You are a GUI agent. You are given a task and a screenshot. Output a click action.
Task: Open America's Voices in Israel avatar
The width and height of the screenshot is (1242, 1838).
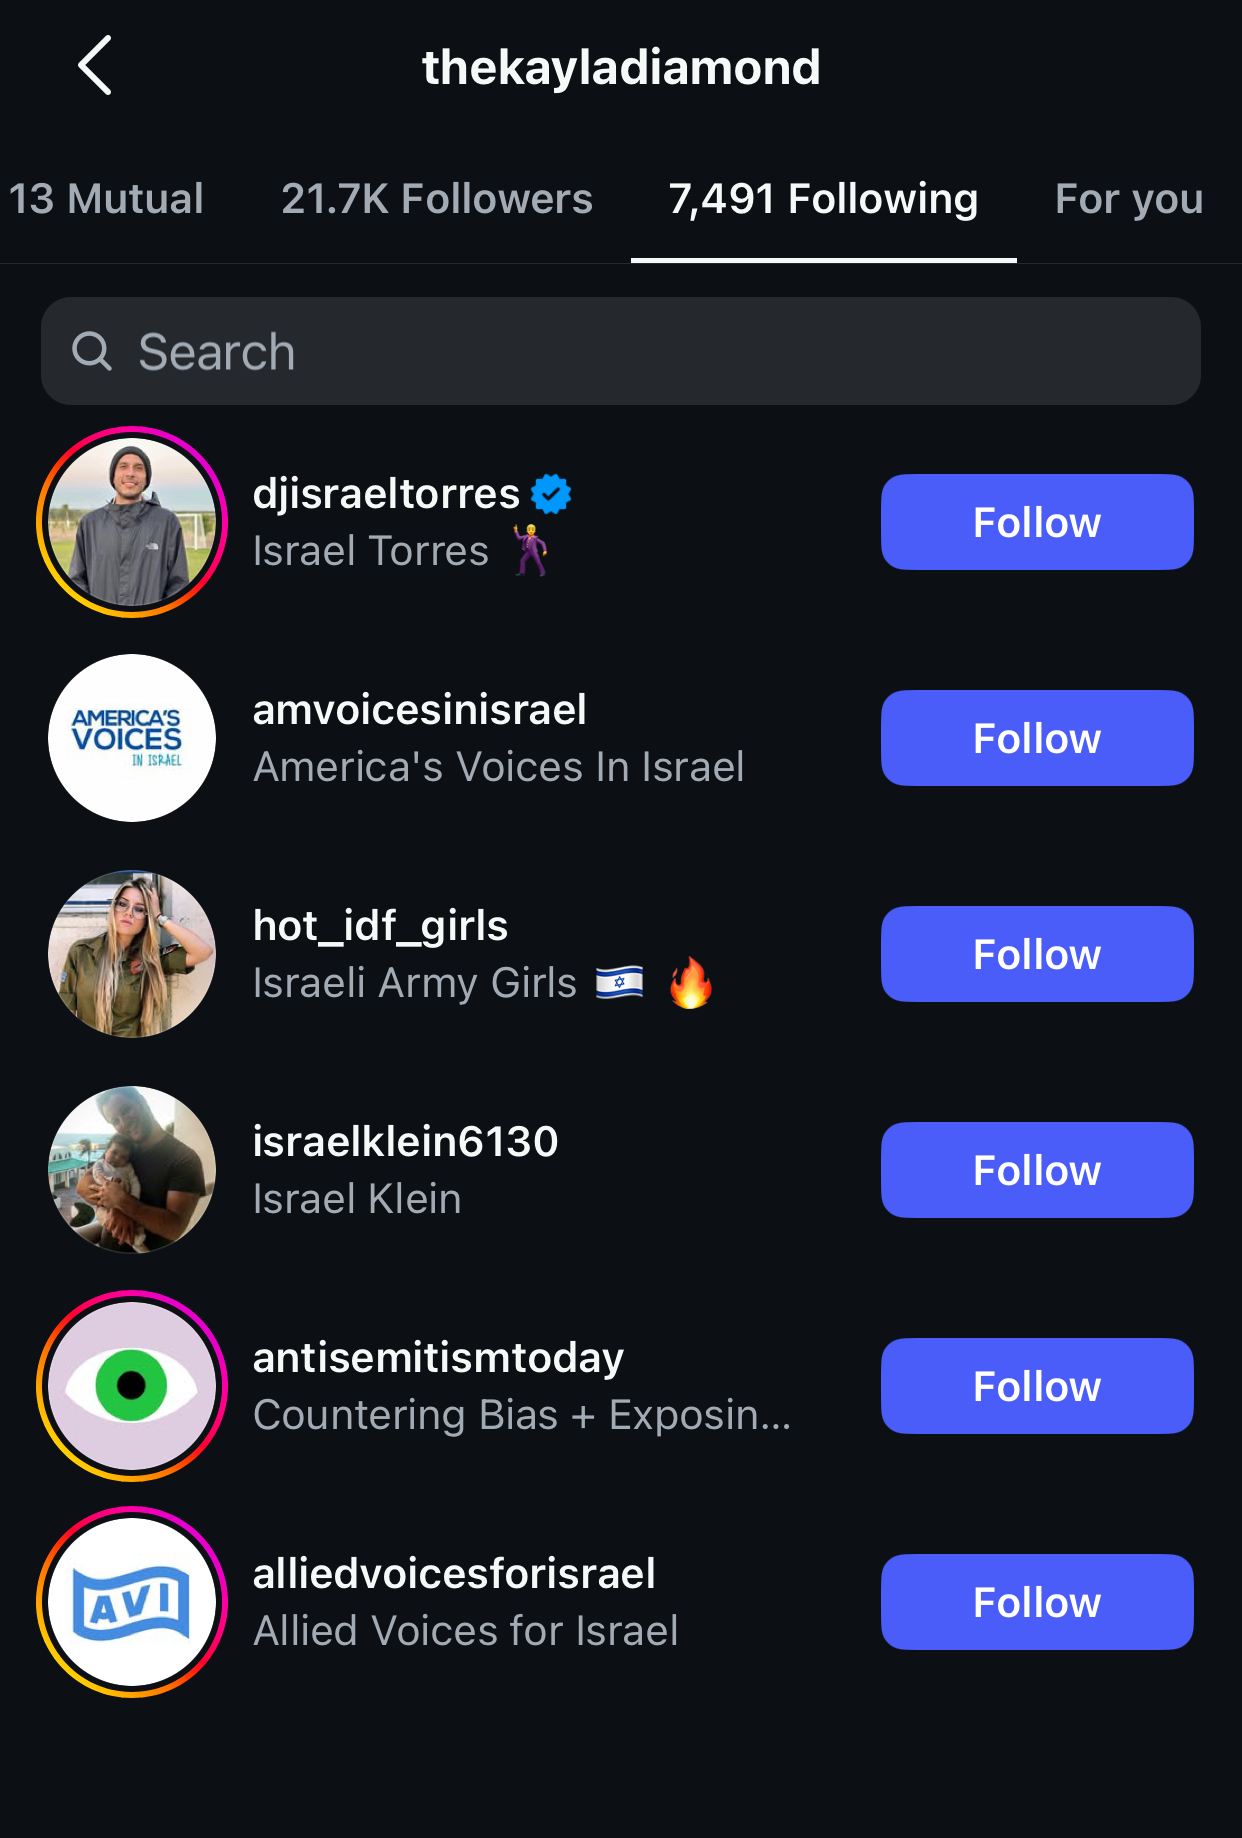(132, 738)
